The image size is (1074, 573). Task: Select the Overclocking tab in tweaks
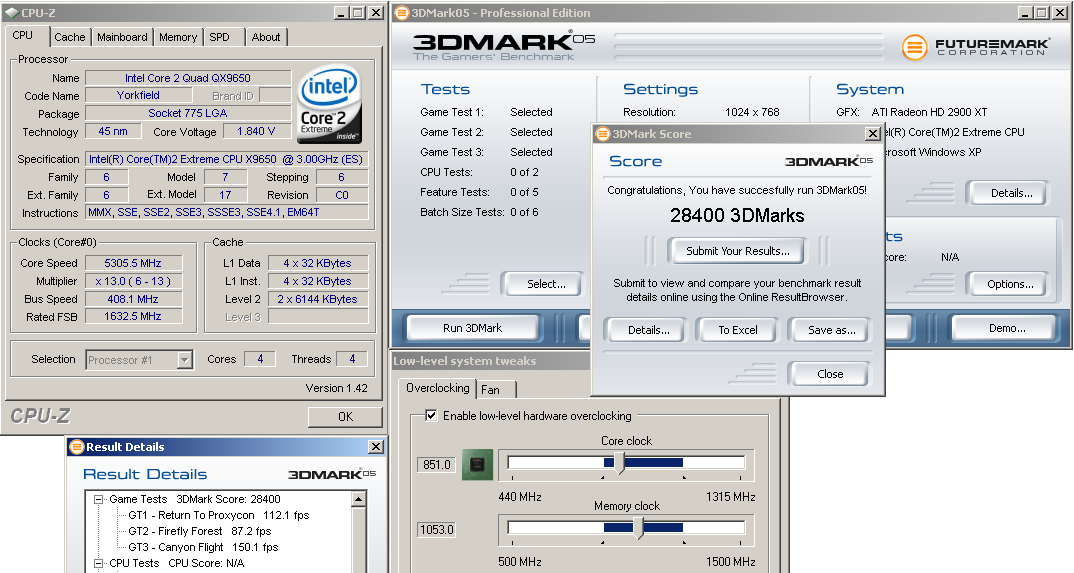tap(438, 387)
